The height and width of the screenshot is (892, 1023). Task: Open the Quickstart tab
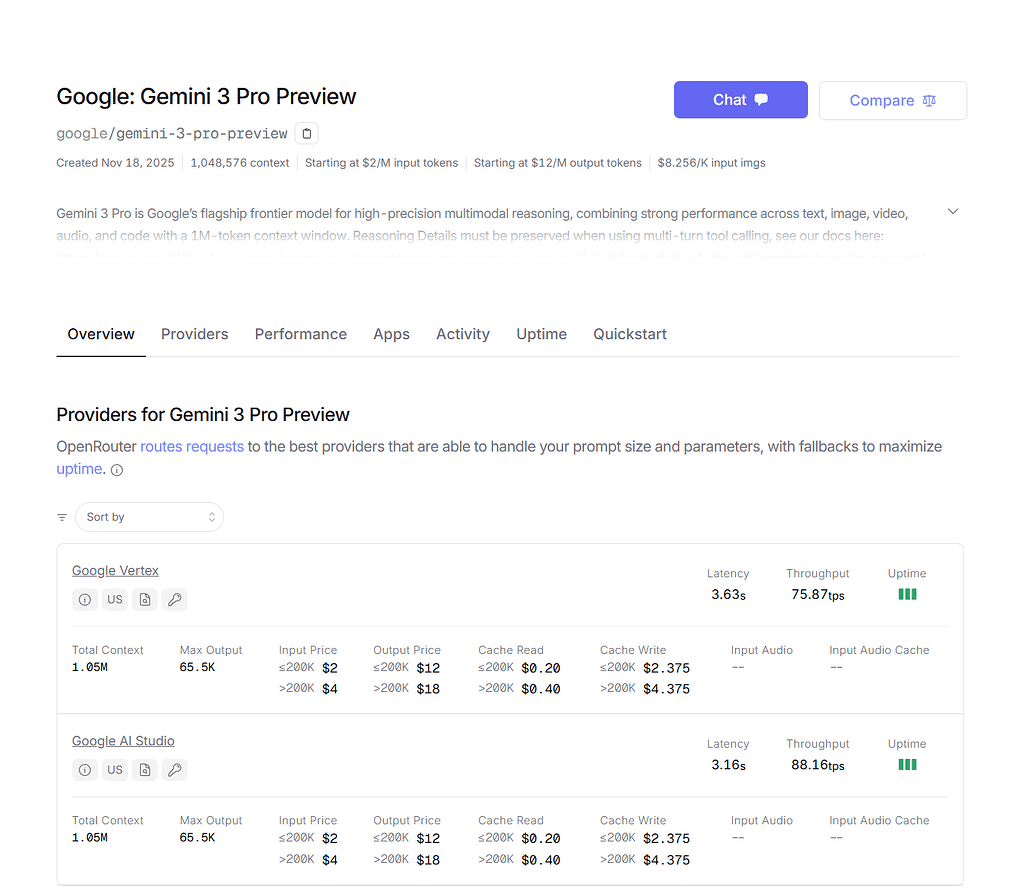(630, 334)
